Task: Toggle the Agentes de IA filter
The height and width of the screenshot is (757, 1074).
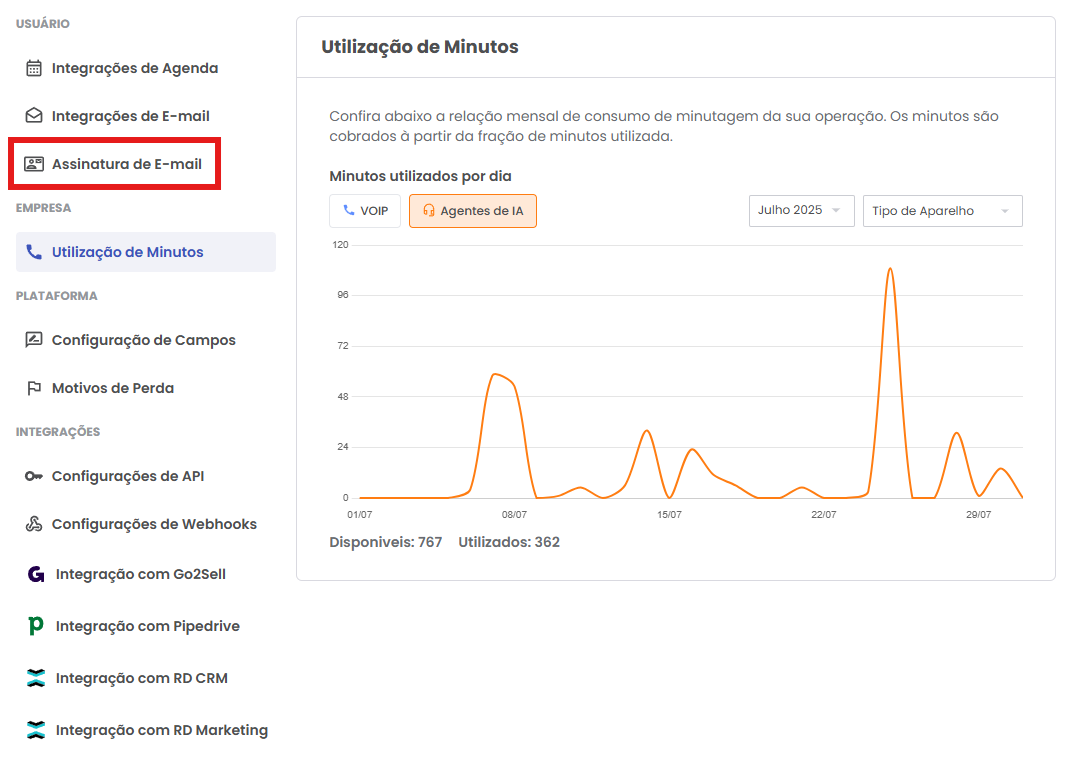Action: tap(473, 211)
